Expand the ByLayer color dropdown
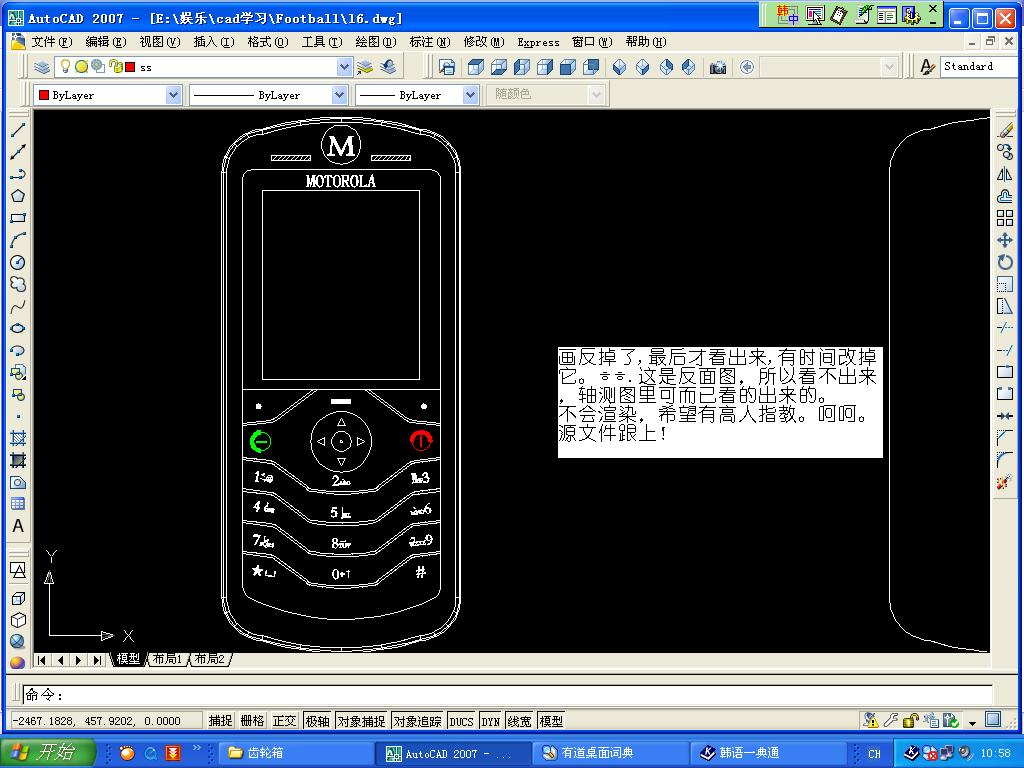 pyautogui.click(x=173, y=95)
